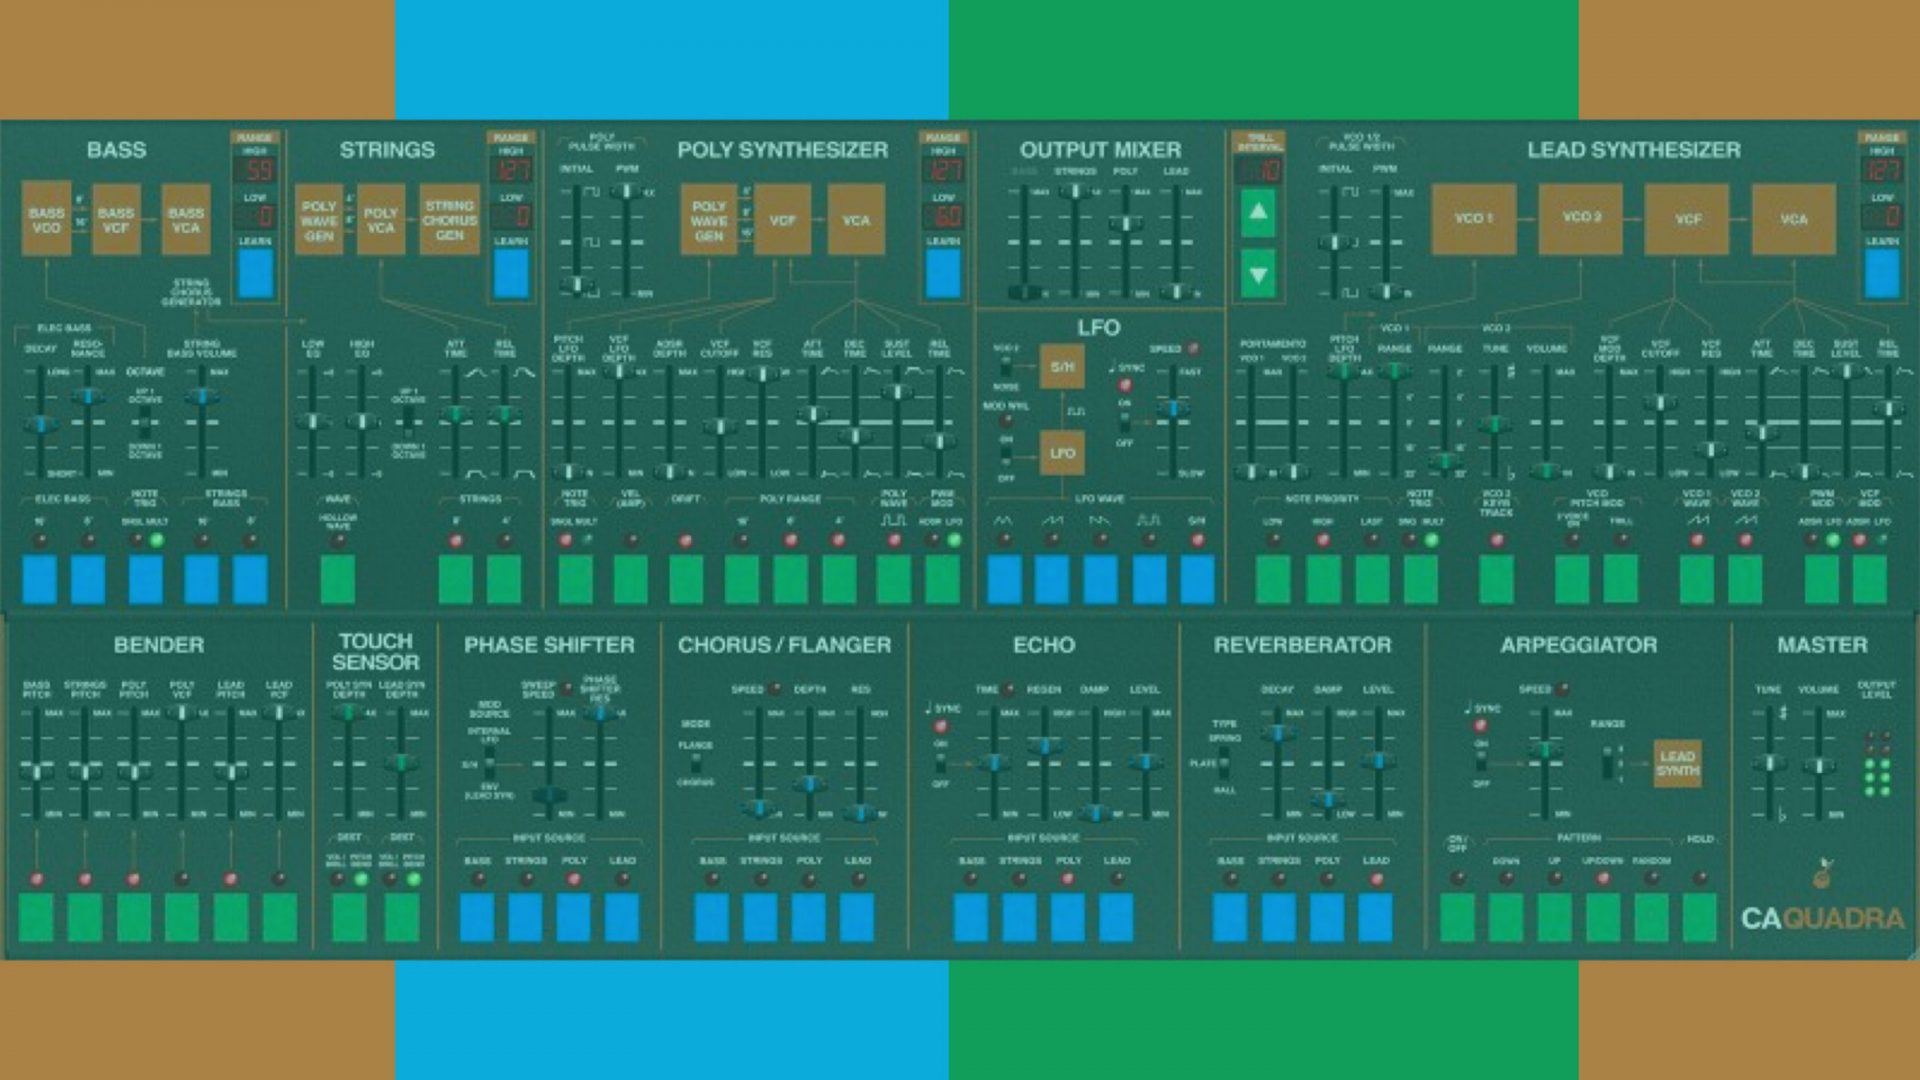The width and height of the screenshot is (1920, 1080).
Task: Select the square LFO waveform
Action: (1149, 580)
